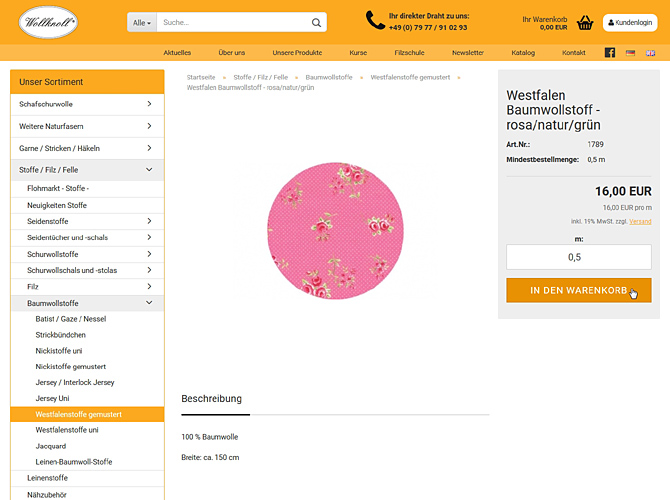Select the Beschreibung tab
Viewport: 670px width, 500px height.
tap(212, 399)
